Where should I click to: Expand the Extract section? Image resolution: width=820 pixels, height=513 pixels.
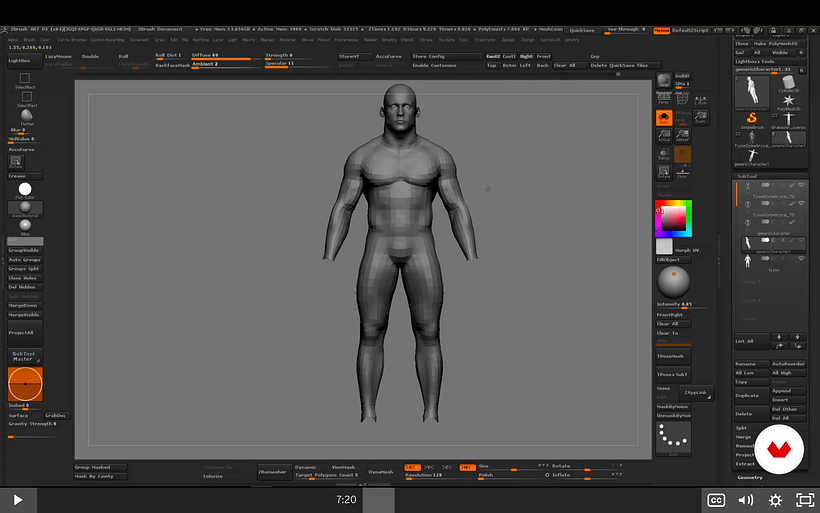coord(745,464)
